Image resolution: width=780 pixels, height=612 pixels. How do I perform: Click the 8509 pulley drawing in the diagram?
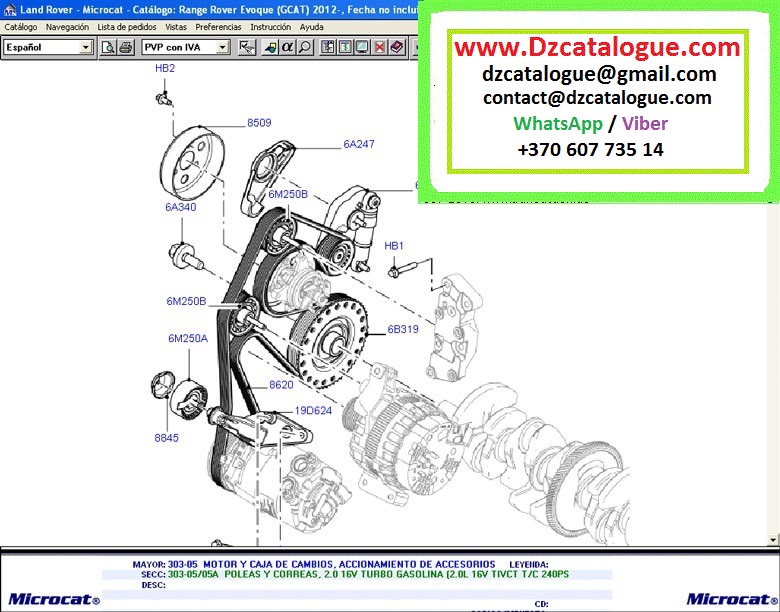(193, 163)
